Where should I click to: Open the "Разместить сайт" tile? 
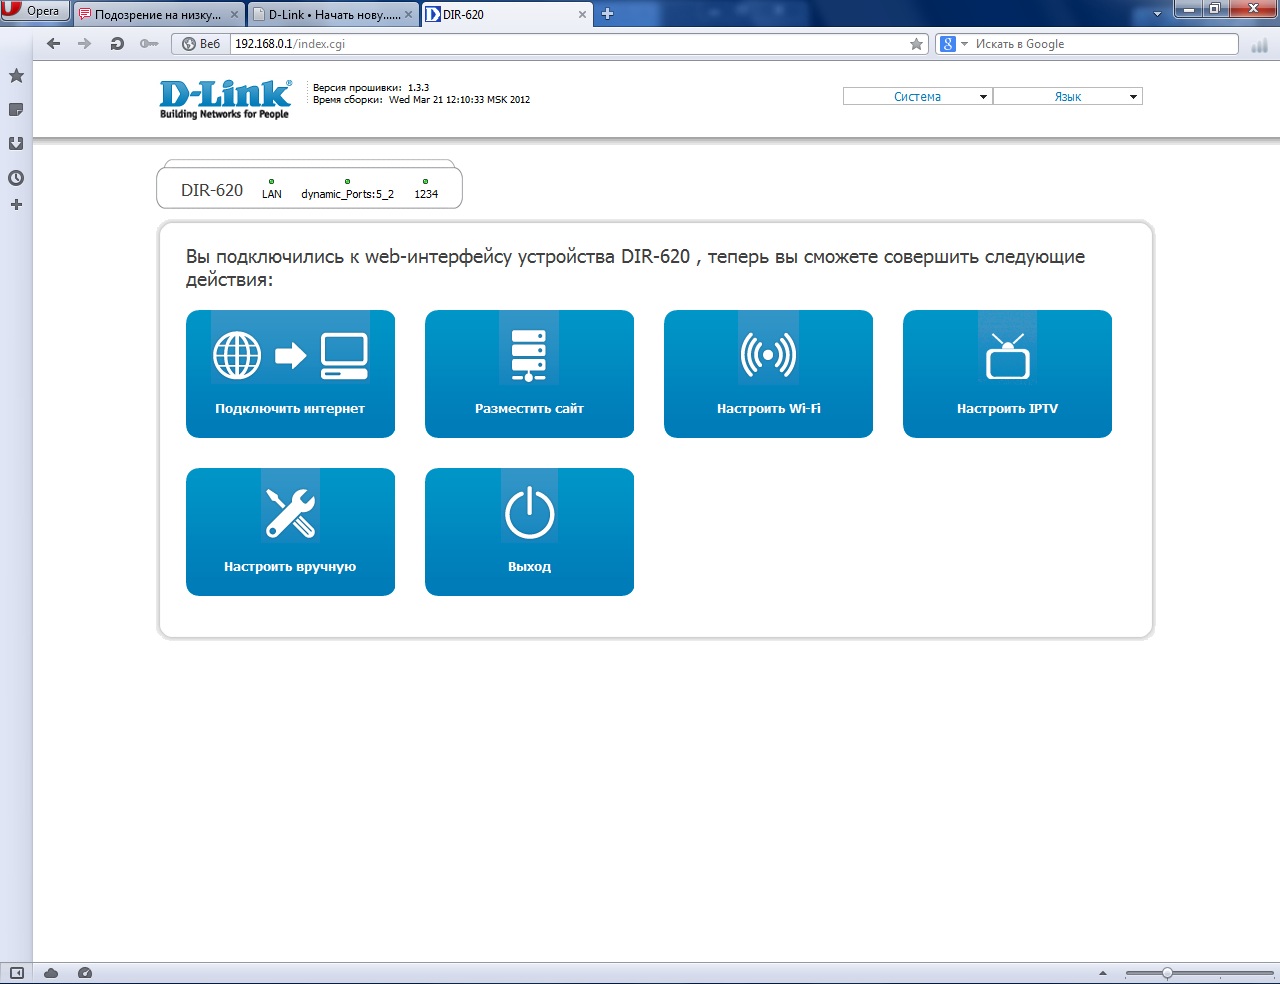tap(529, 374)
